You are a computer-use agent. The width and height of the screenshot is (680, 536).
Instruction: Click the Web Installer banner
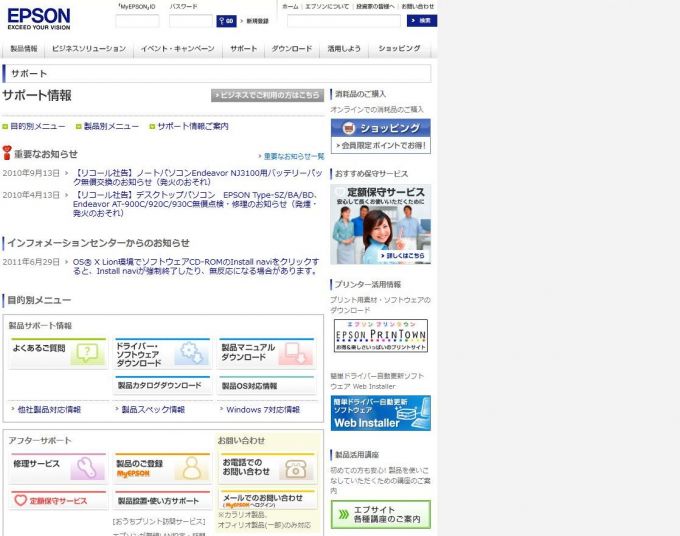click(x=381, y=413)
